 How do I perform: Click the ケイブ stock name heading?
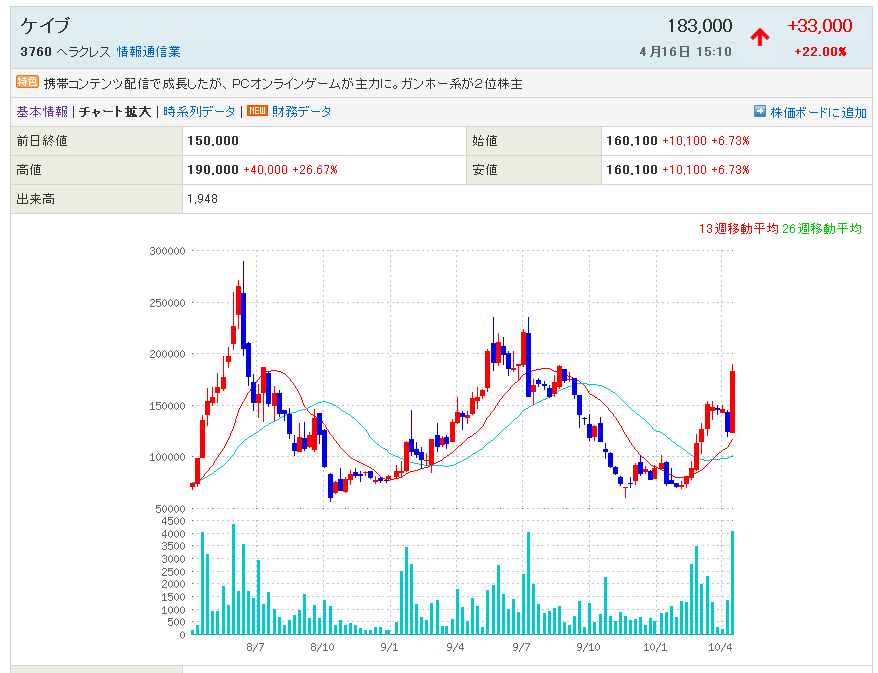coord(46,27)
